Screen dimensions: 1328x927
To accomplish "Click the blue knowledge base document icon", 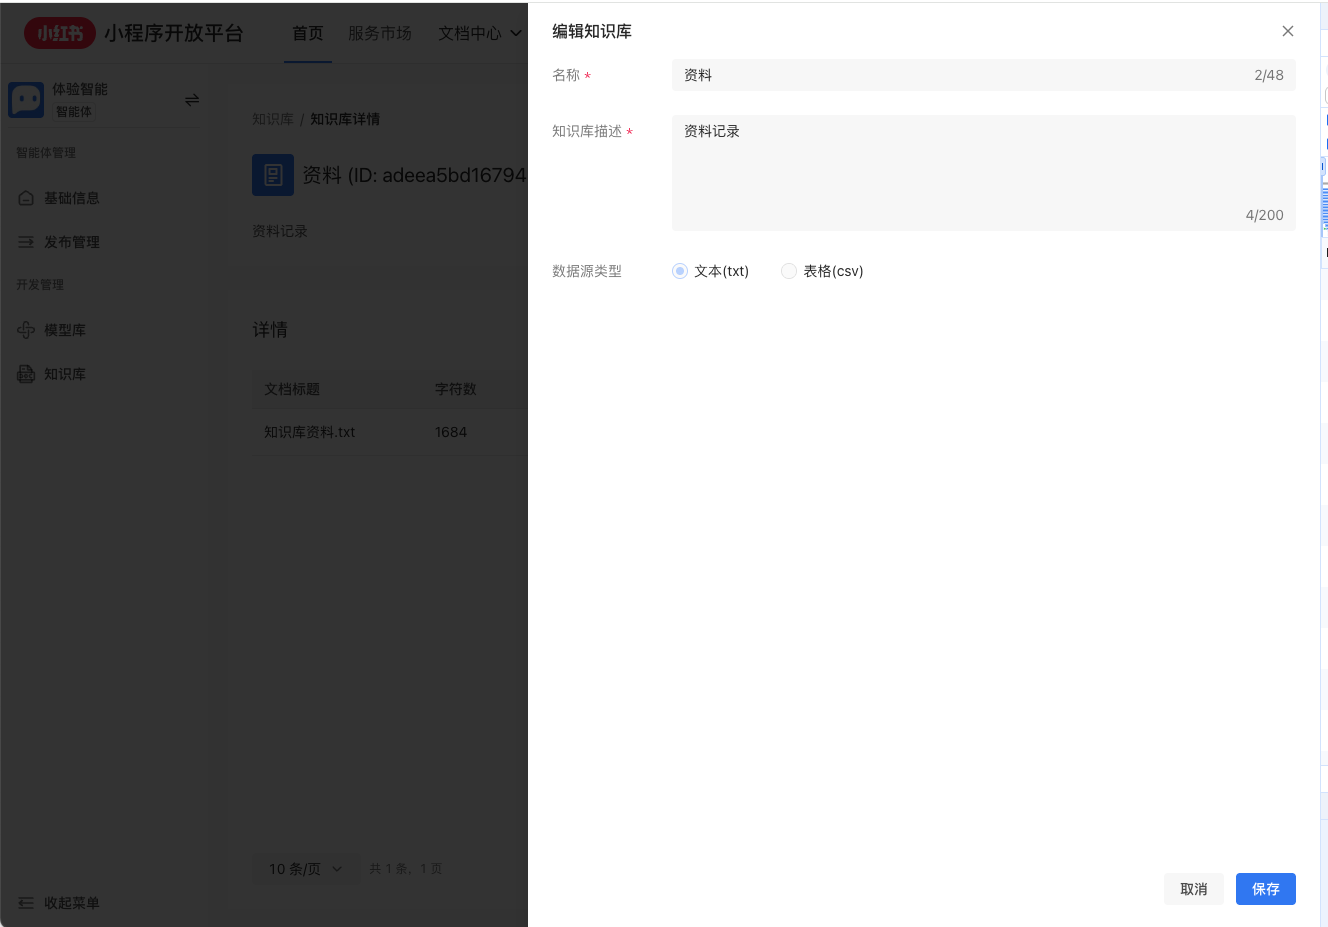I will click(x=273, y=175).
